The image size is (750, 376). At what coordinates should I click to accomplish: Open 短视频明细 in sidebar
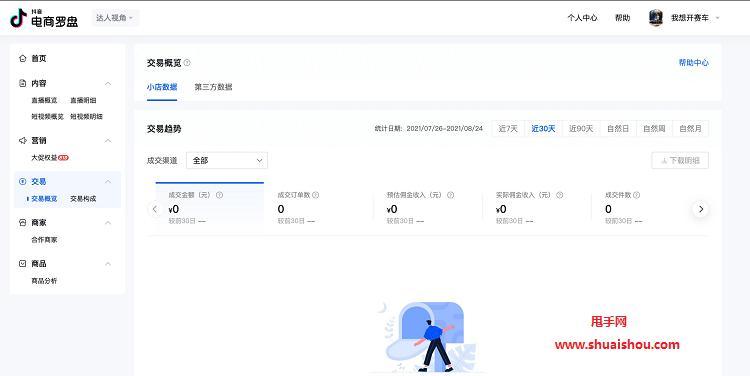coord(87,116)
